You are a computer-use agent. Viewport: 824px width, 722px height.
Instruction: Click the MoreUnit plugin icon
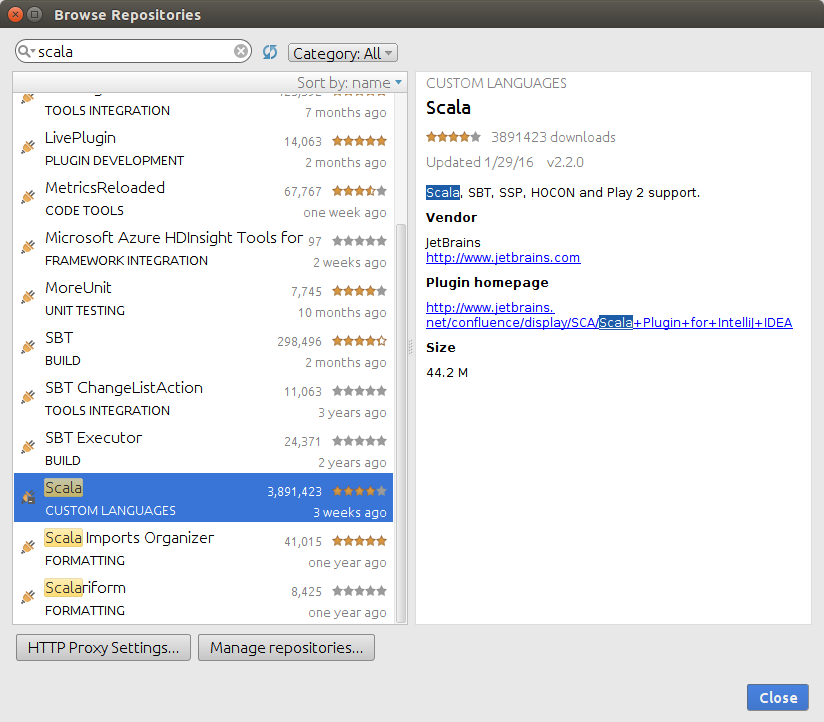point(27,295)
